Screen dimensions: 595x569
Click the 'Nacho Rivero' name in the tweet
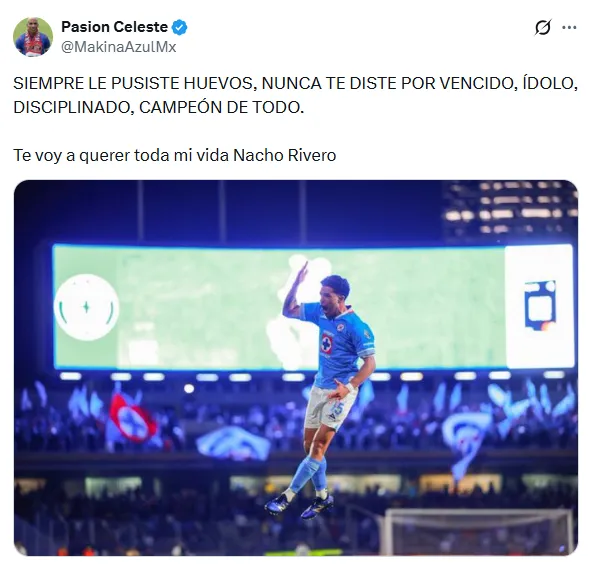coord(285,155)
